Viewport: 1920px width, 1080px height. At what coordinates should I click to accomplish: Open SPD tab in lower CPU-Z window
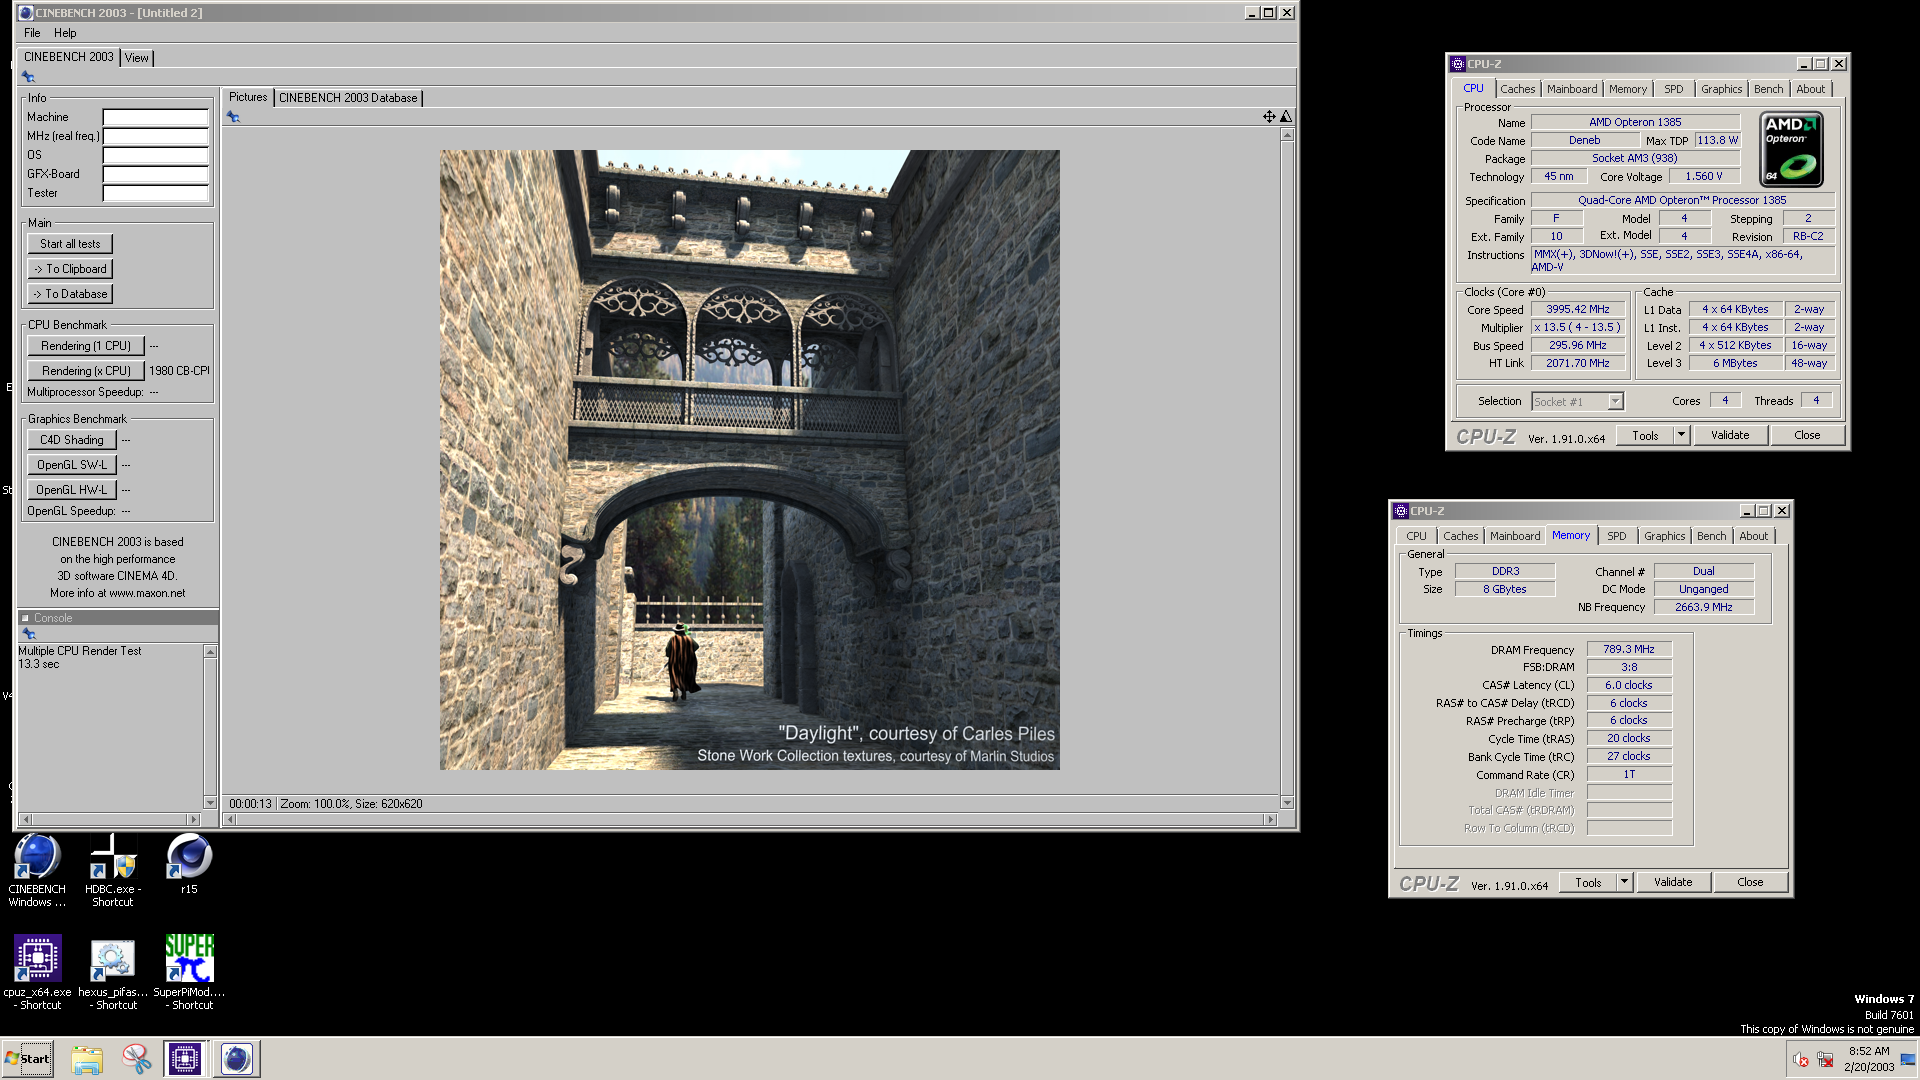1616,536
